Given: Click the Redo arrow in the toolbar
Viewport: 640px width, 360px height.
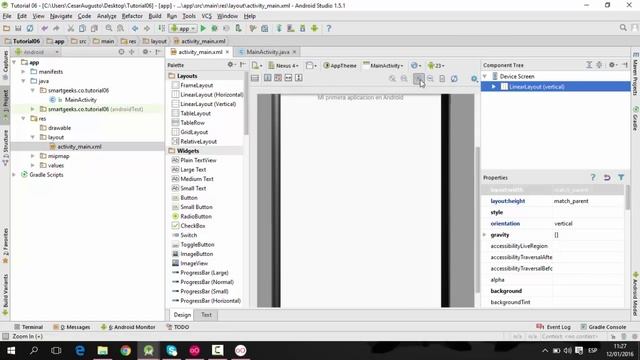Looking at the screenshot, I should tap(56, 28).
